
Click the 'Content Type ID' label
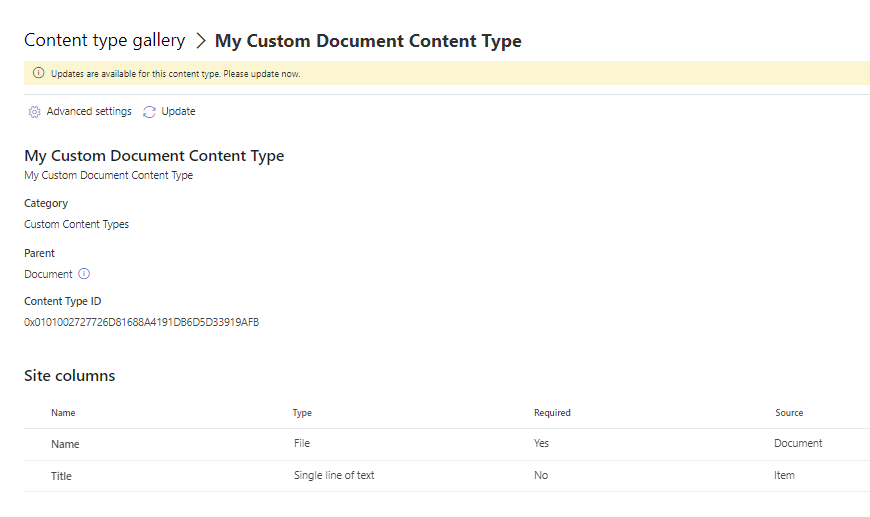point(63,301)
